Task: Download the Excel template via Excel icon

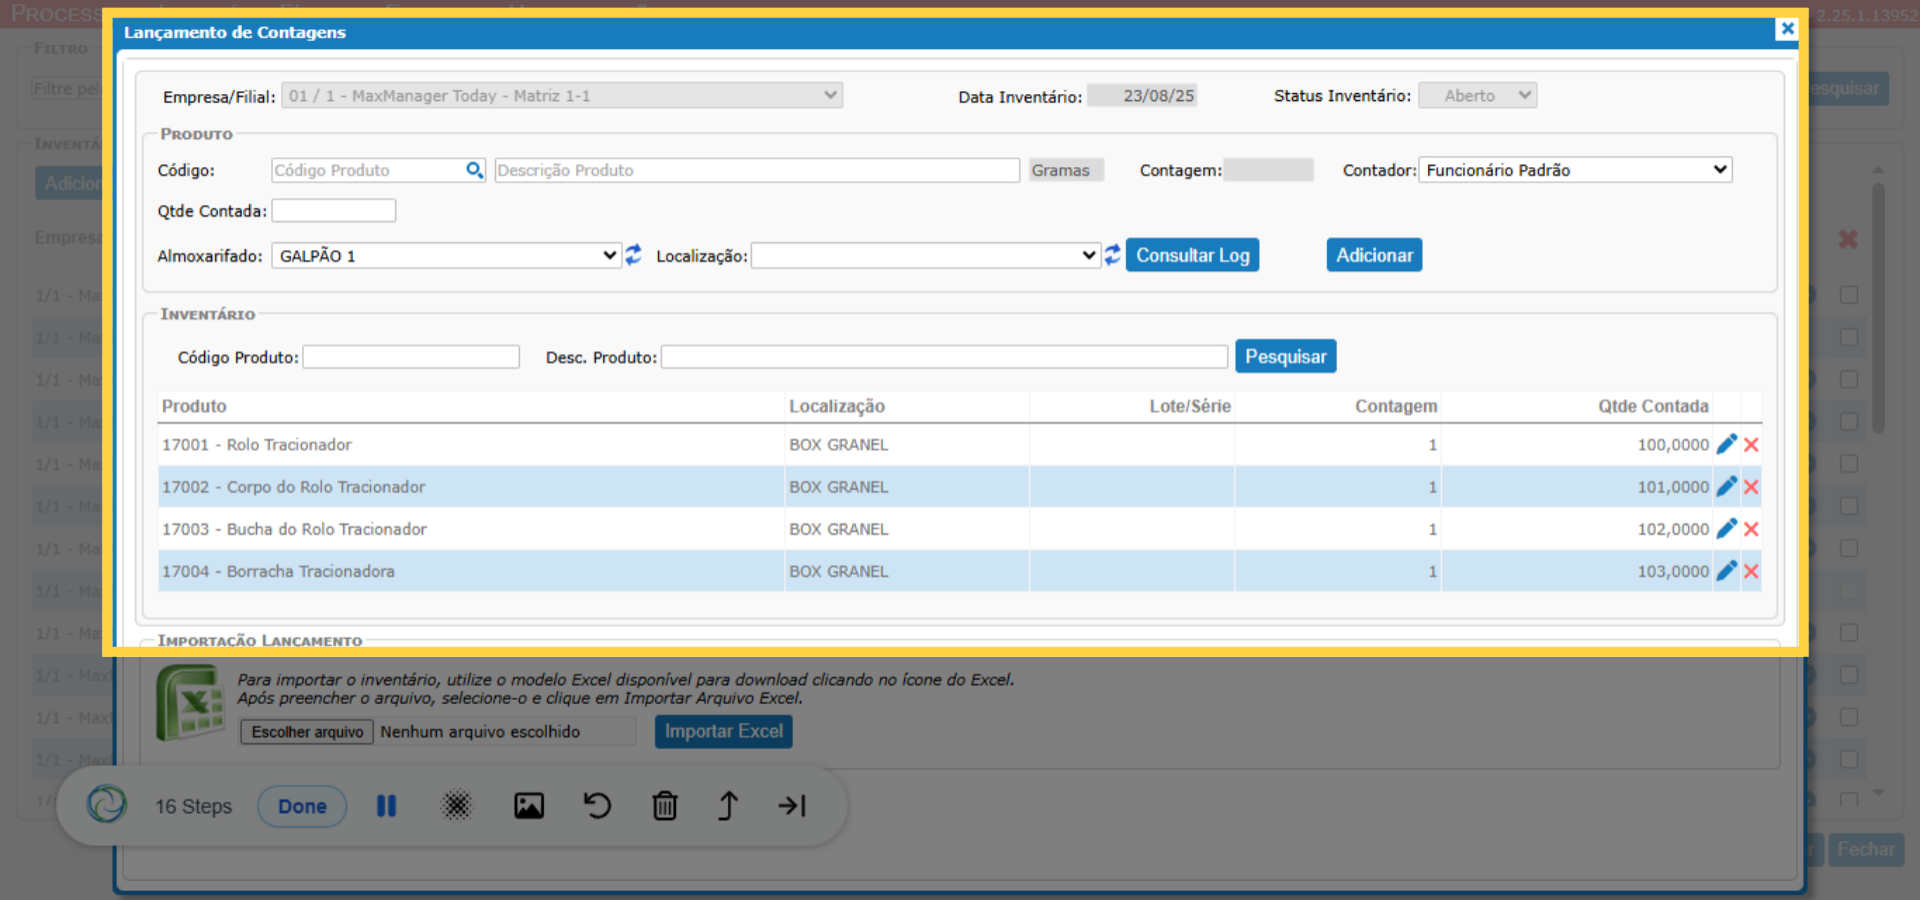Action: [x=190, y=704]
